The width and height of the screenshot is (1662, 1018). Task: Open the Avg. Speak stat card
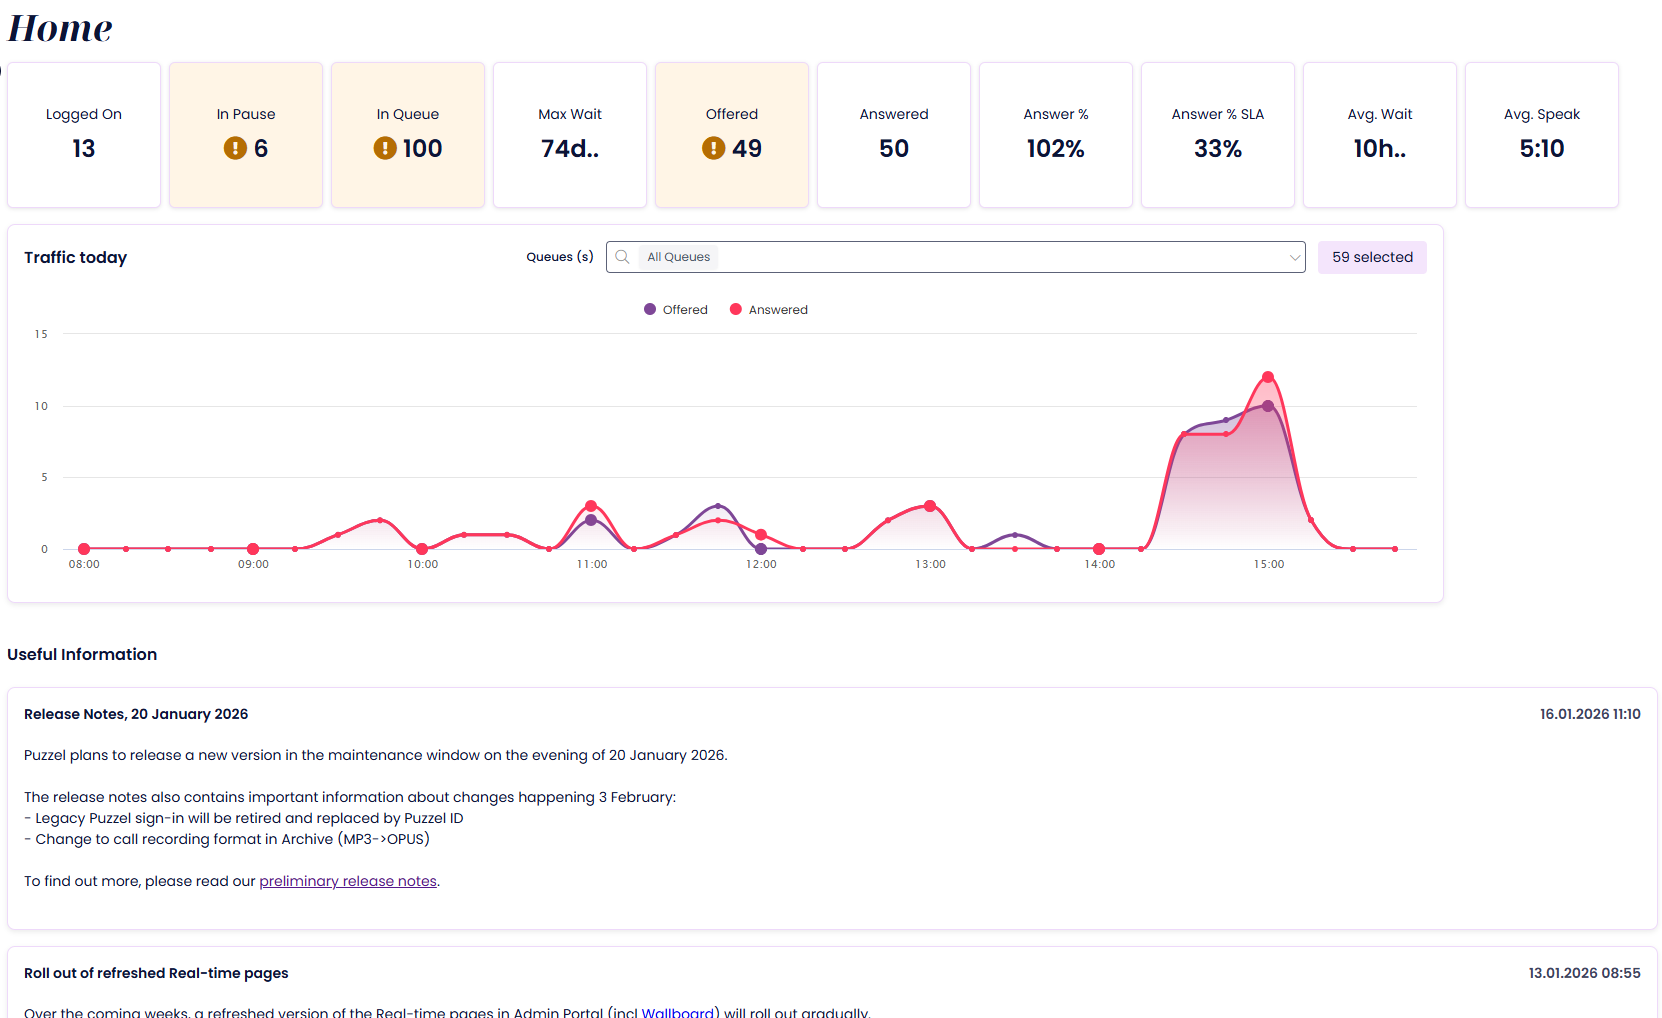pos(1541,135)
